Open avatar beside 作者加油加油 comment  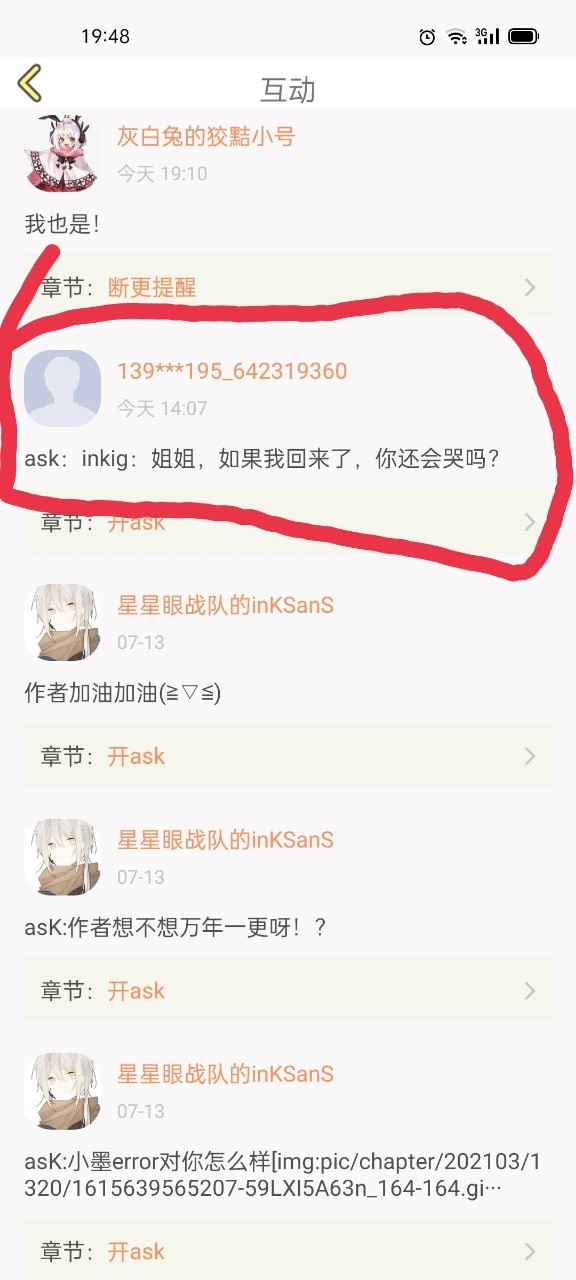click(62, 623)
